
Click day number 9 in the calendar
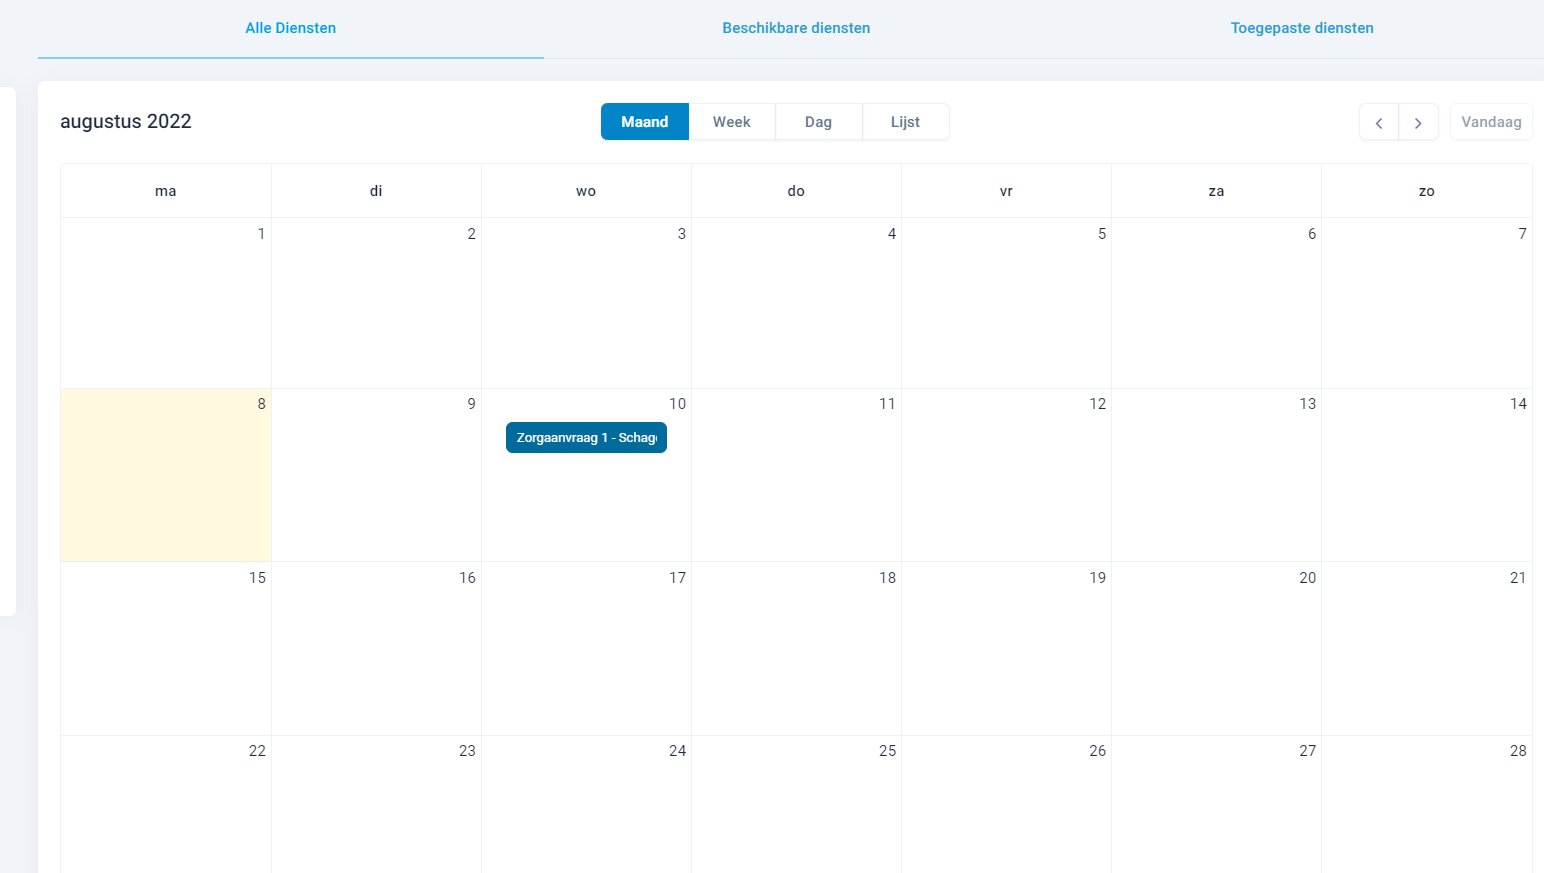coord(472,404)
